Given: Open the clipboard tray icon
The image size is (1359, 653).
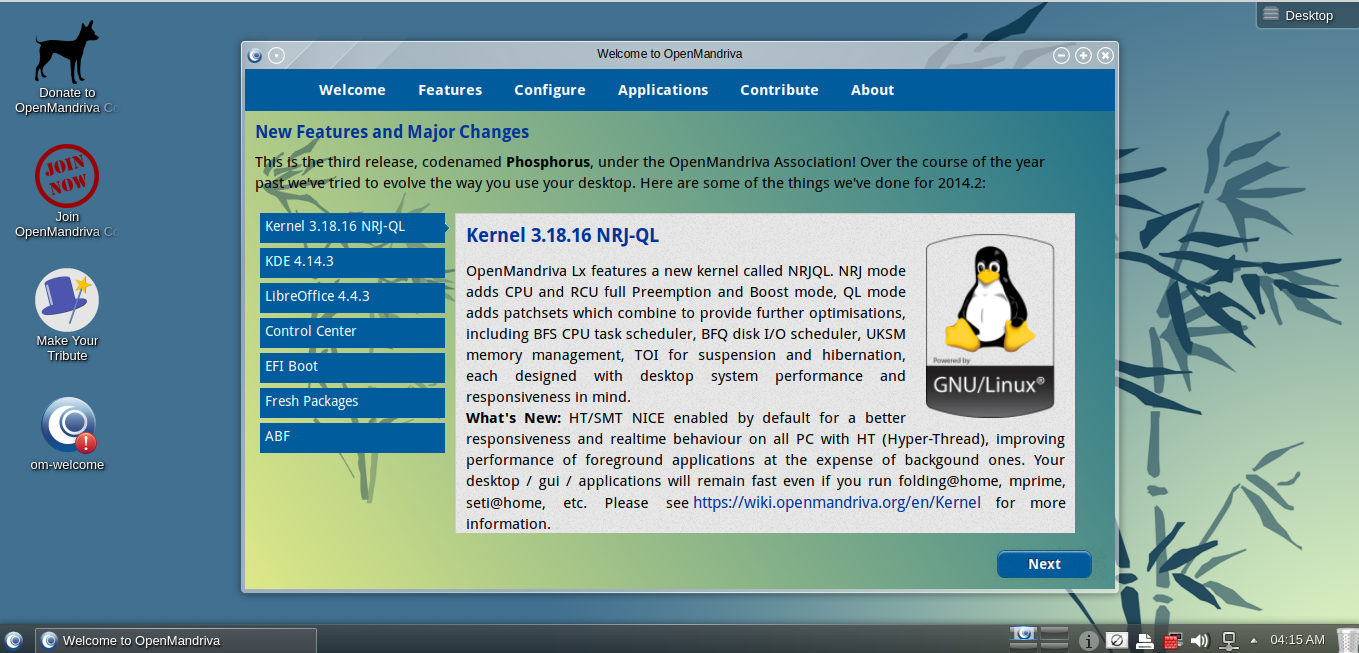Looking at the screenshot, I should click(x=1117, y=640).
